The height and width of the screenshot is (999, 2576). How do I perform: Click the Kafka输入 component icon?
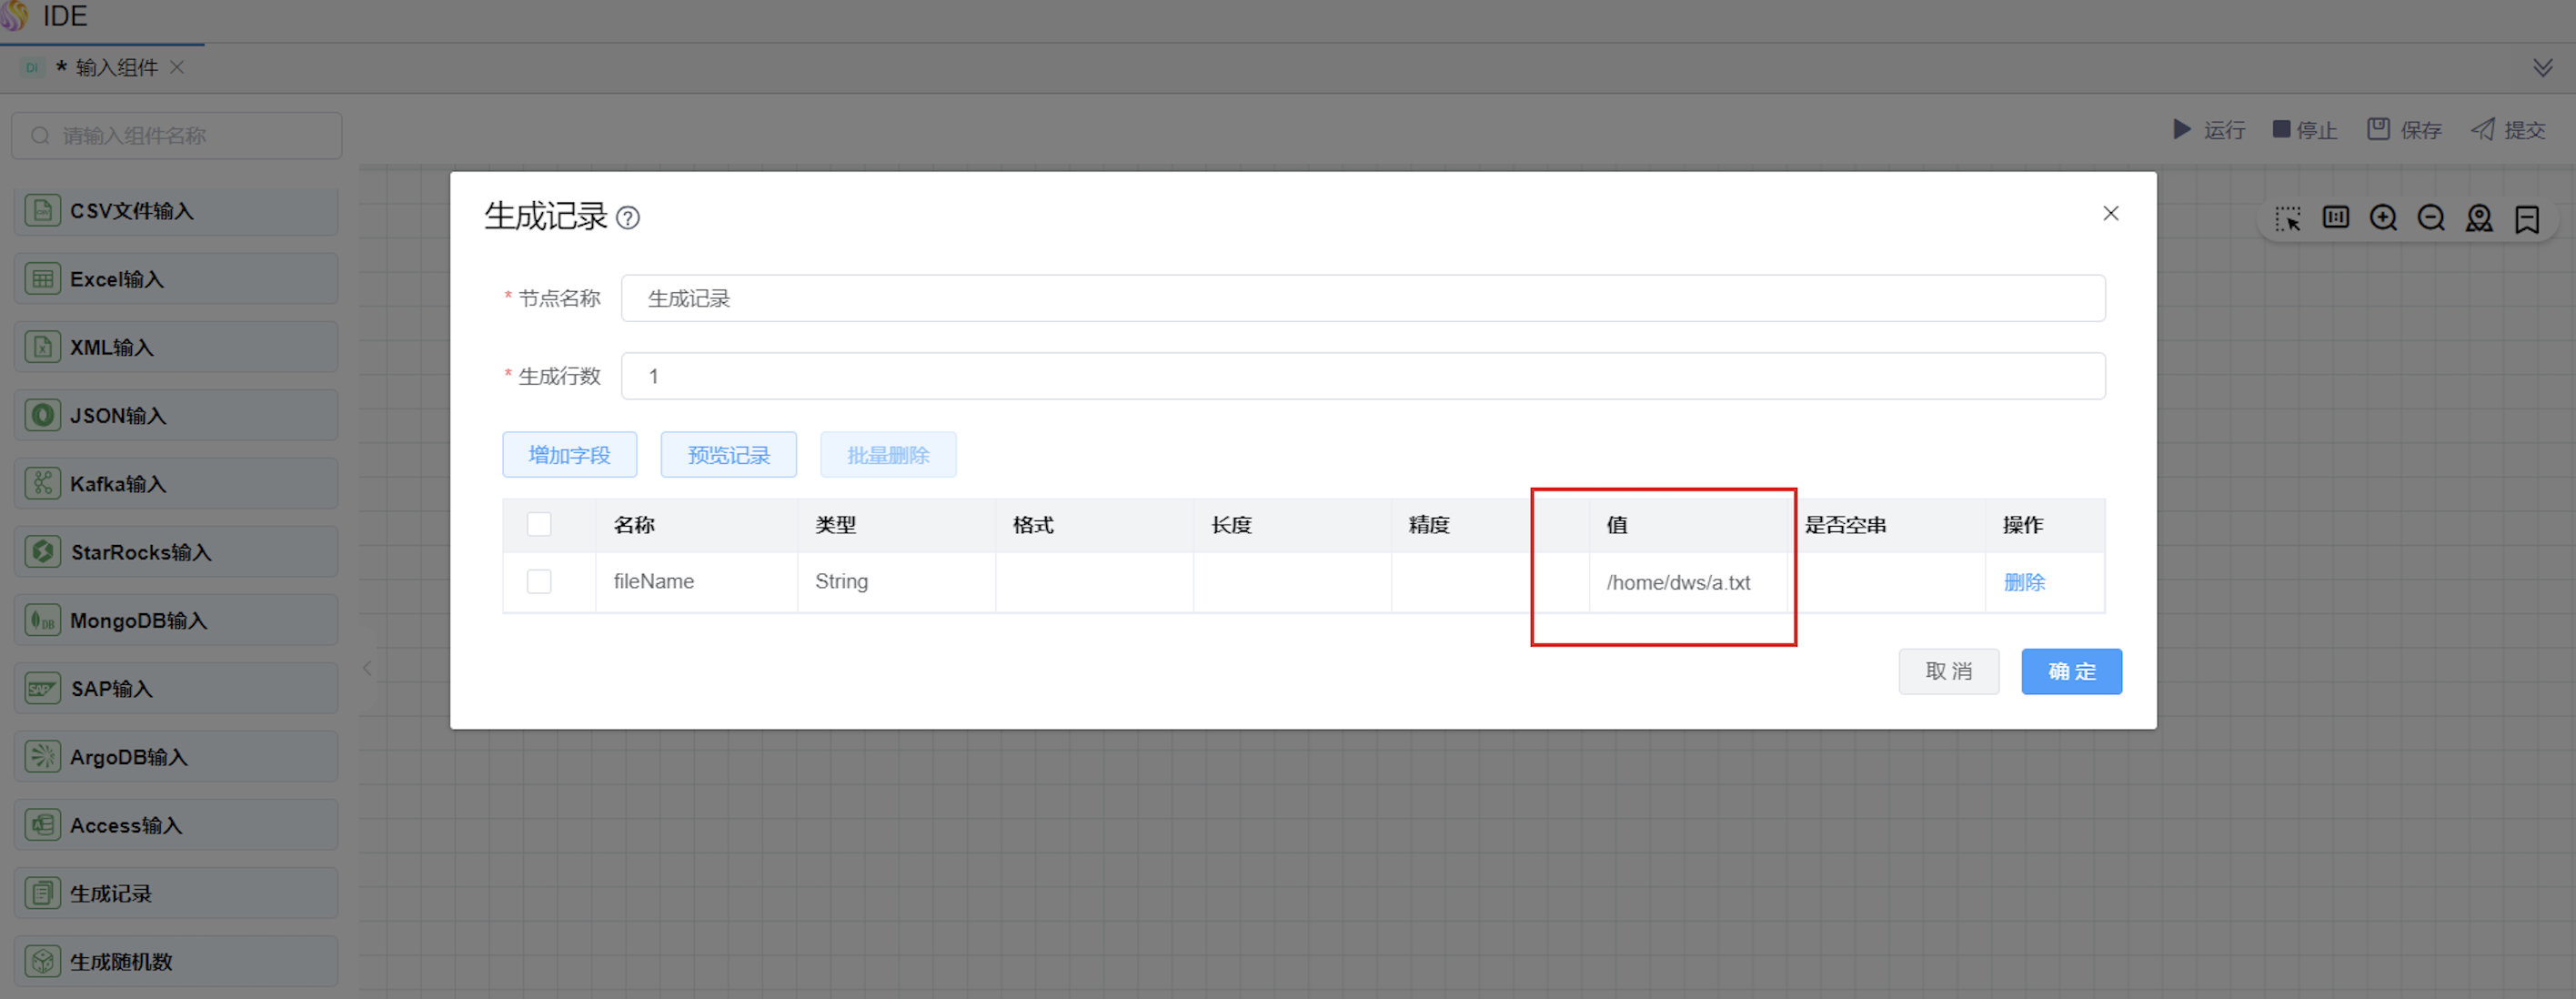tap(42, 484)
